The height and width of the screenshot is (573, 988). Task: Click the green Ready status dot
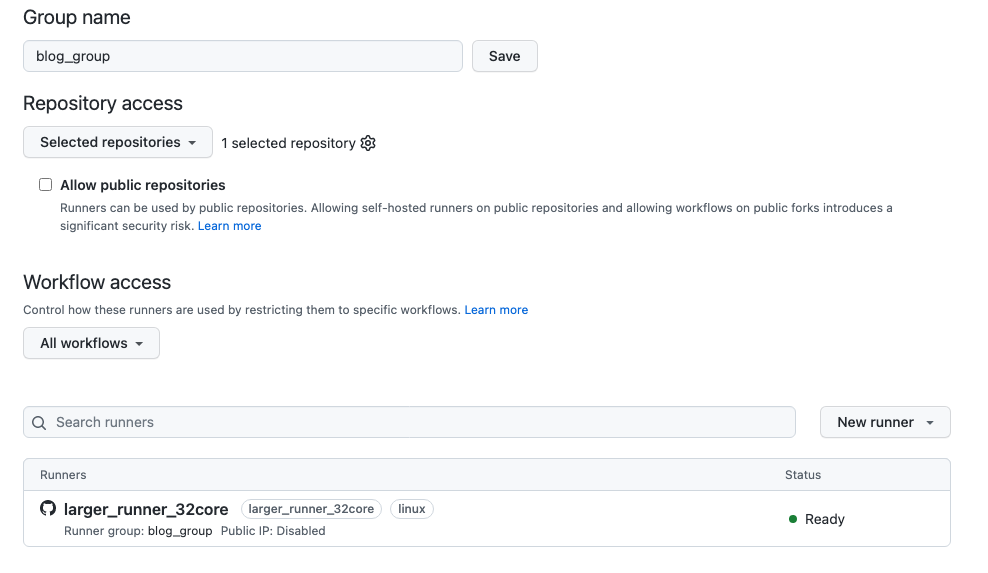[x=793, y=519]
